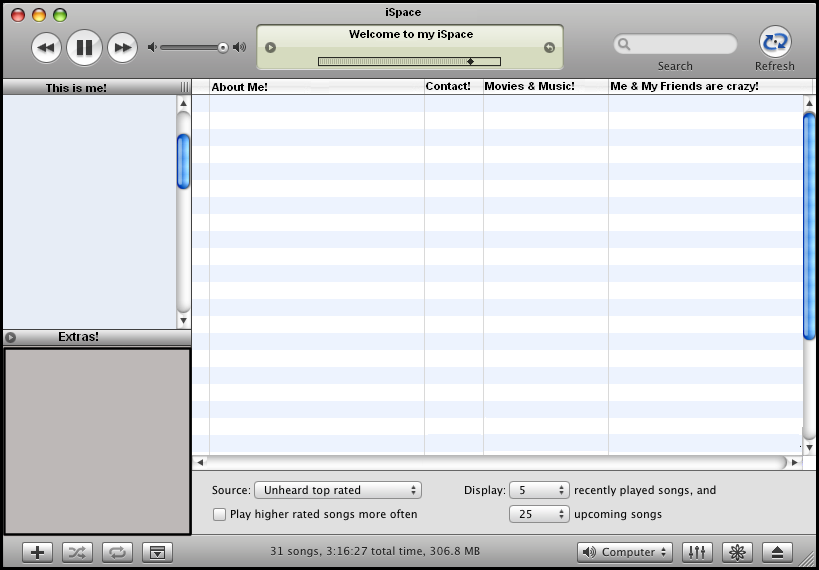The image size is (819, 570).
Task: Click inside the Search field
Action: coord(675,44)
